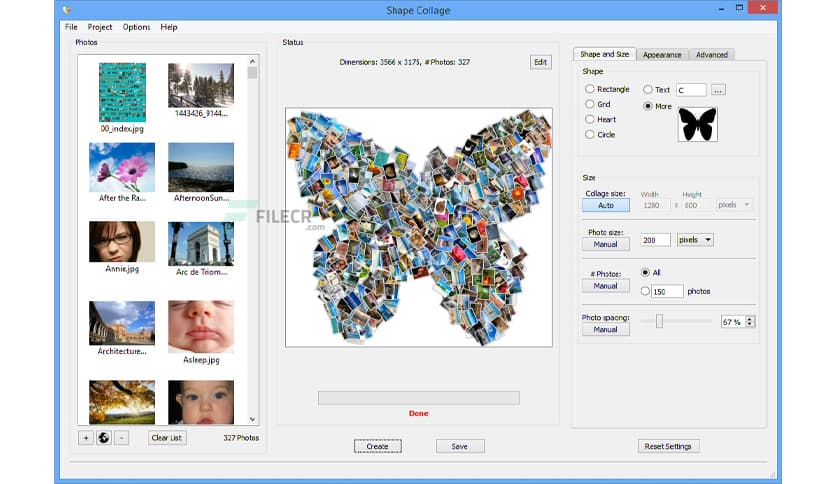Image resolution: width=836 pixels, height=484 pixels.
Task: Select the Rectangle shape option
Action: point(589,89)
